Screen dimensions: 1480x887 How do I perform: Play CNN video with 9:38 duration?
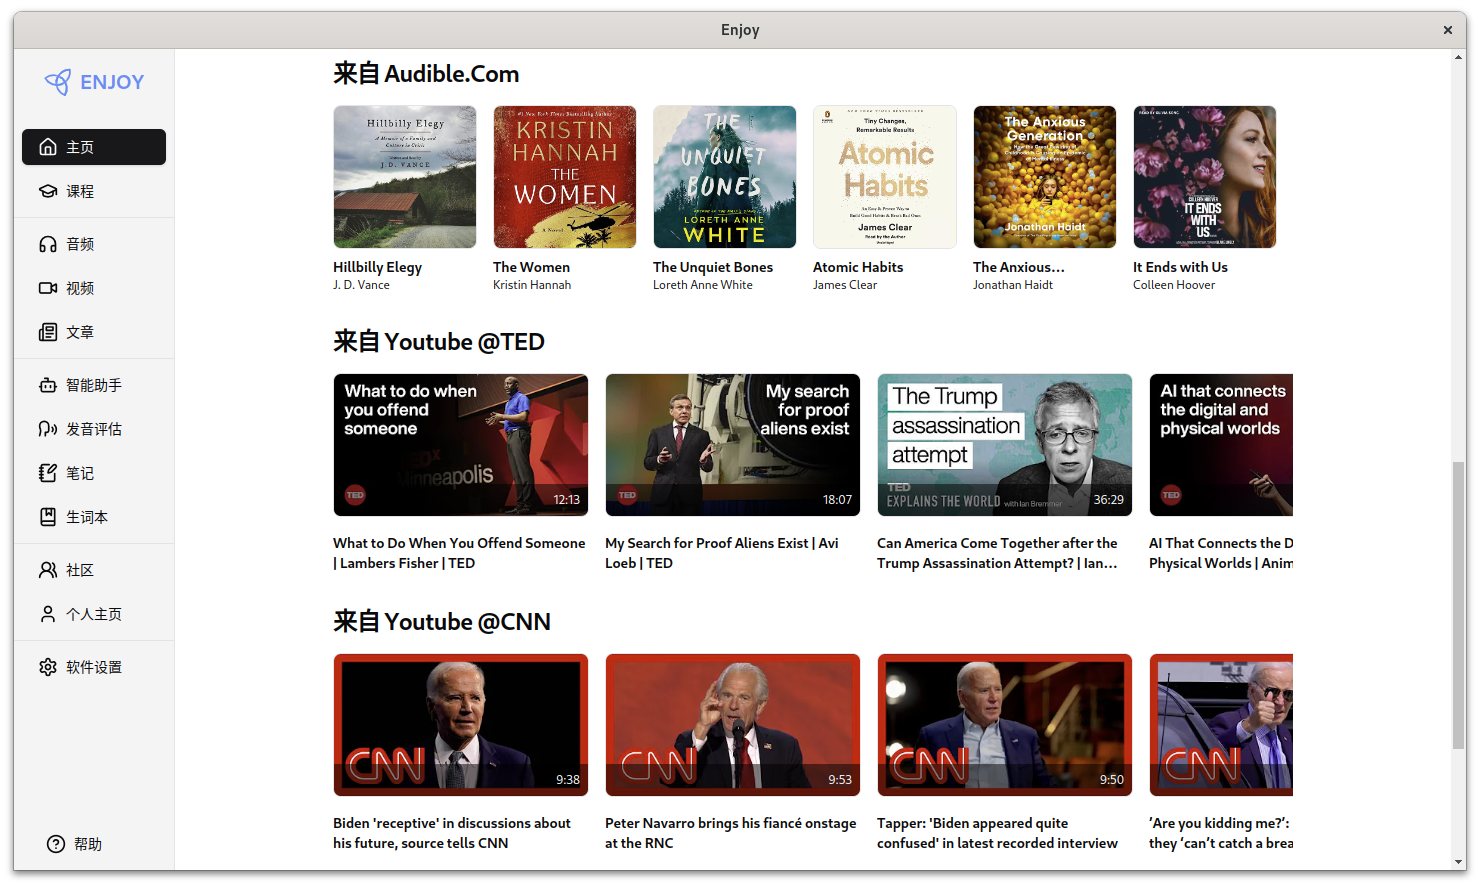point(461,725)
